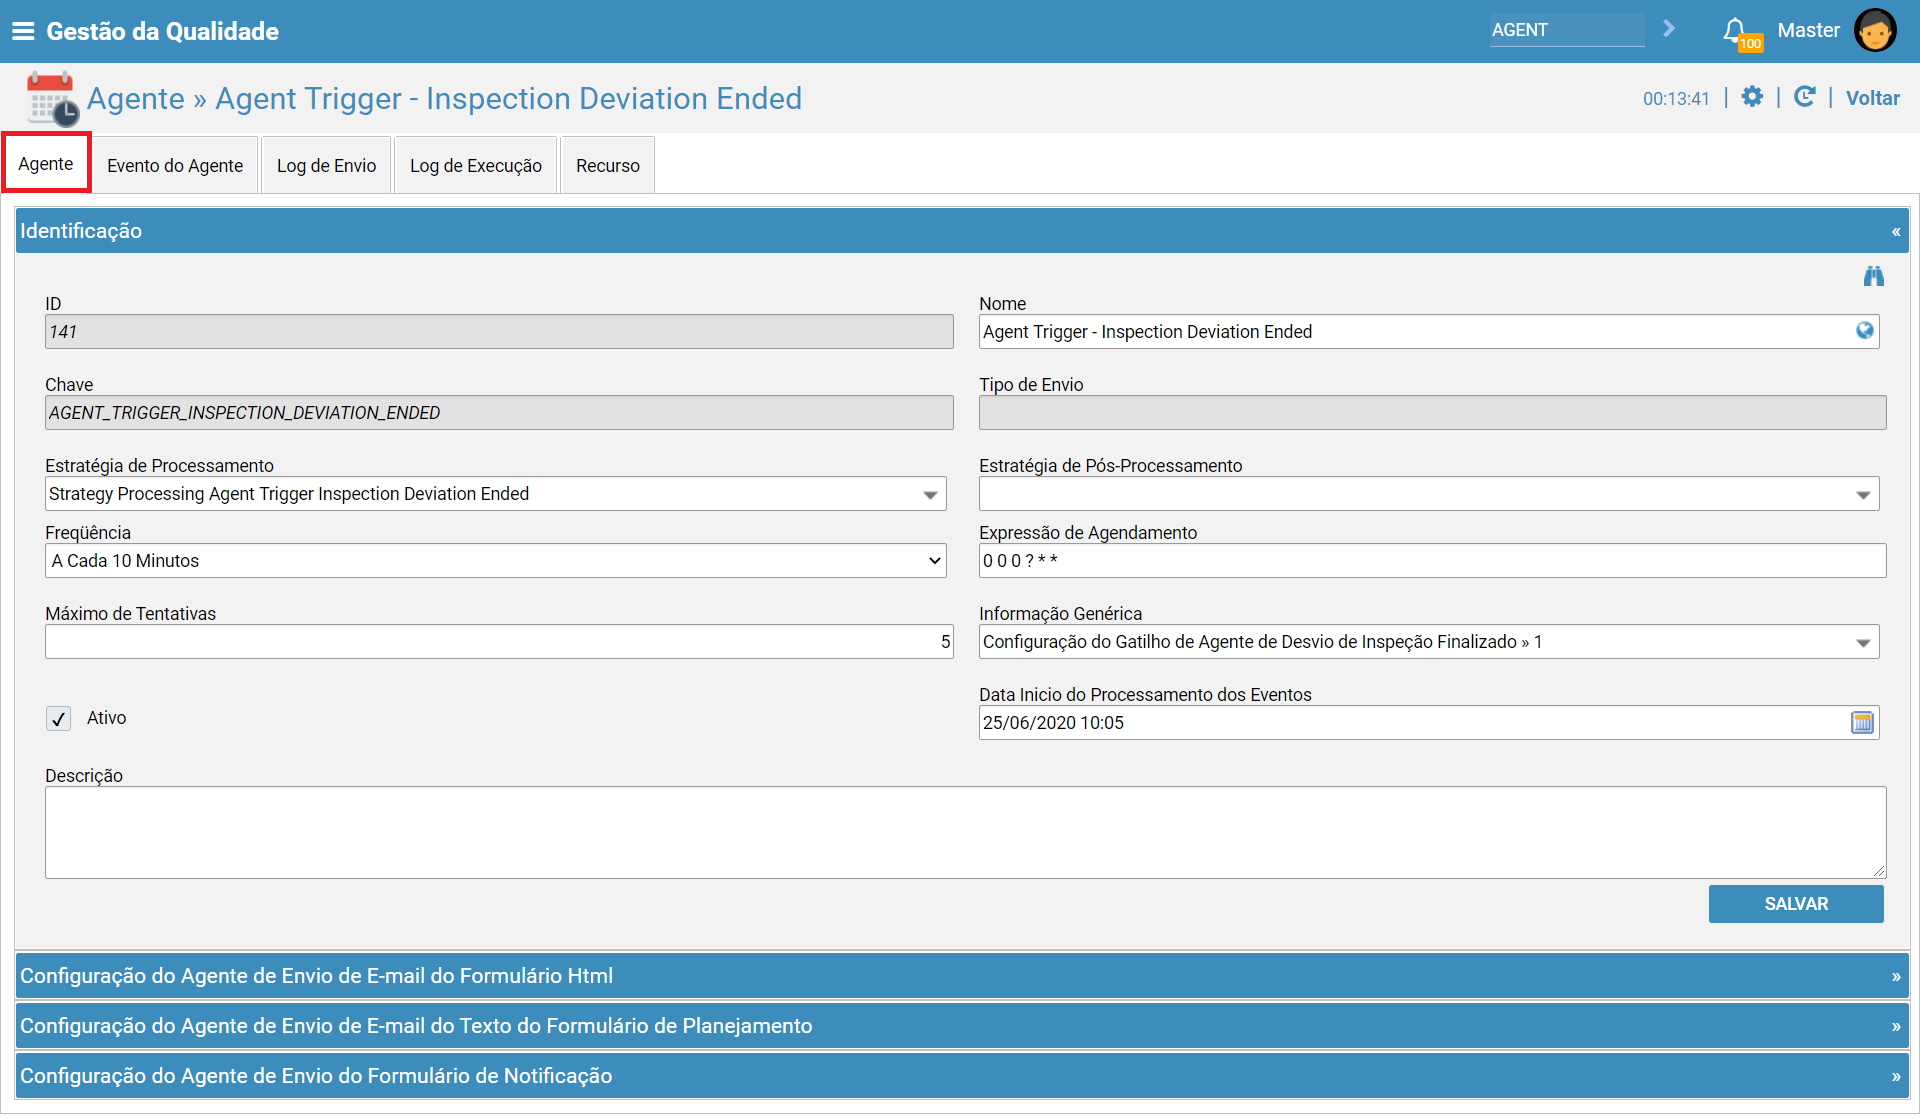
Task: Click the Expressão de Agendamento field
Action: point(1432,561)
